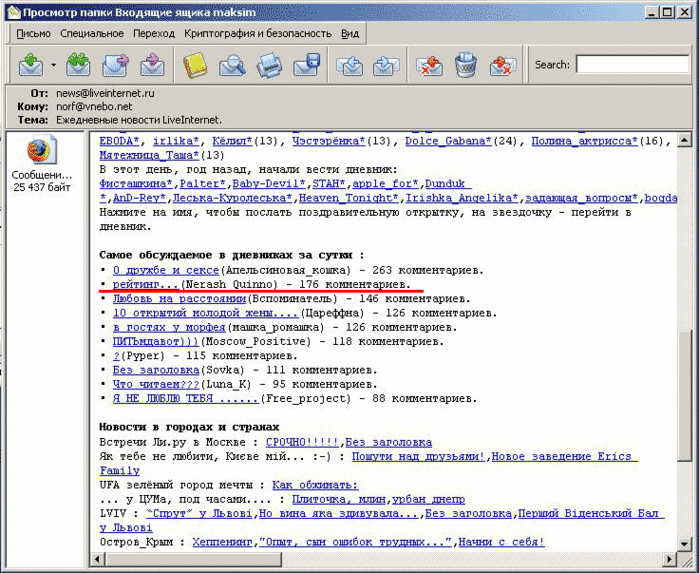Go to next message via down-arrow envelope icon
This screenshot has width=699, height=573.
tap(386, 66)
